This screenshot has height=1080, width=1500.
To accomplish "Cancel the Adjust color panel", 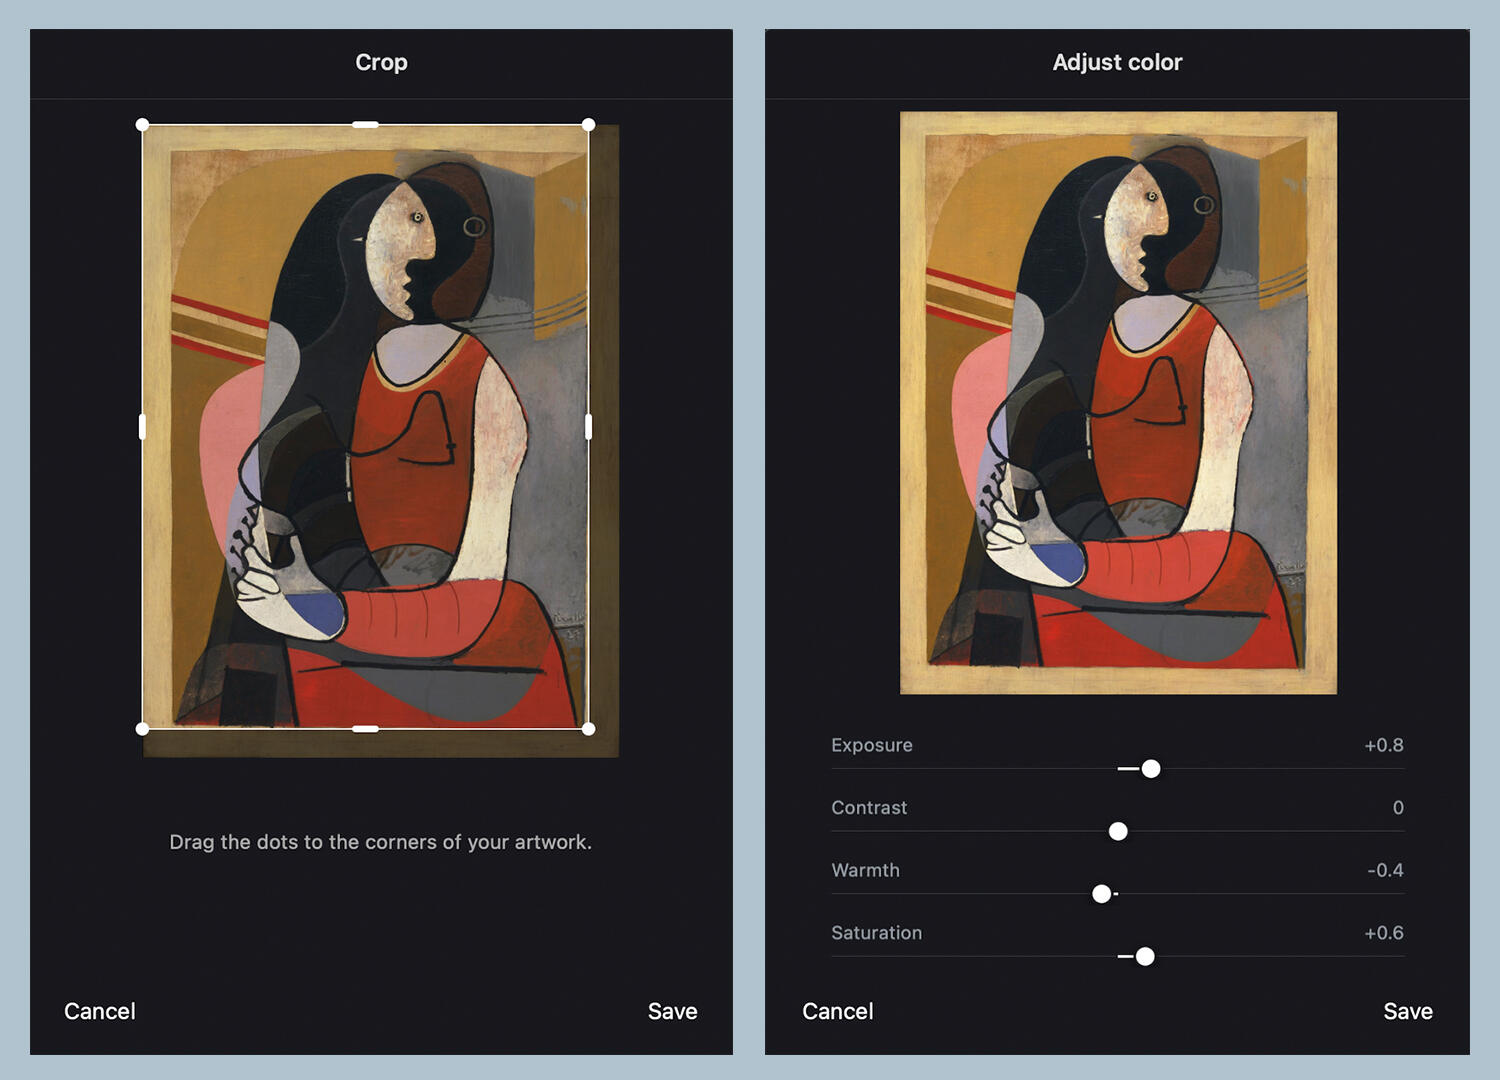I will point(838,1011).
